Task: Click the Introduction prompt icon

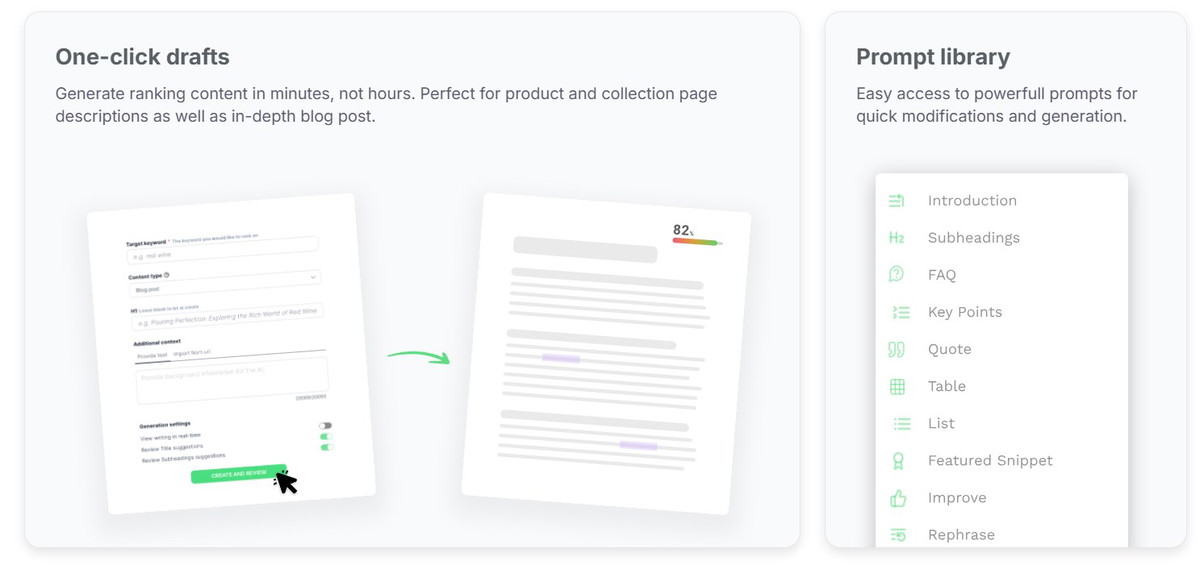Action: pos(897,201)
